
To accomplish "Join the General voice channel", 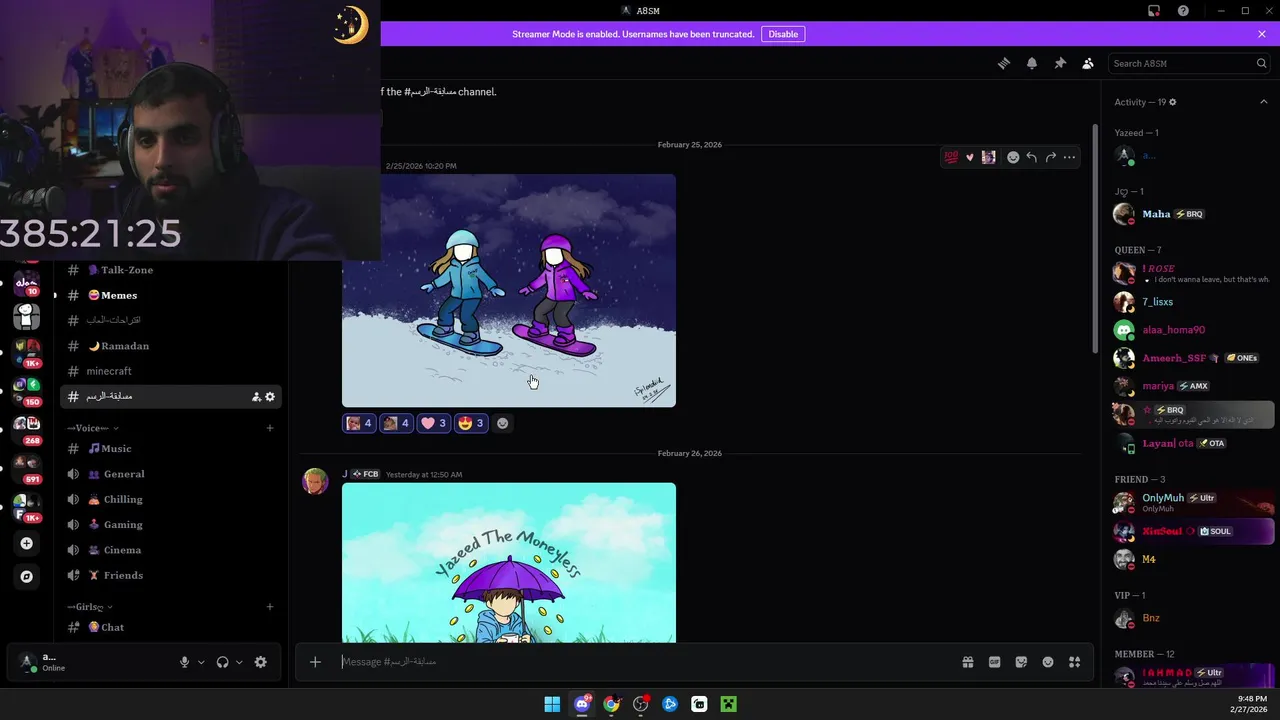I will (x=170, y=474).
